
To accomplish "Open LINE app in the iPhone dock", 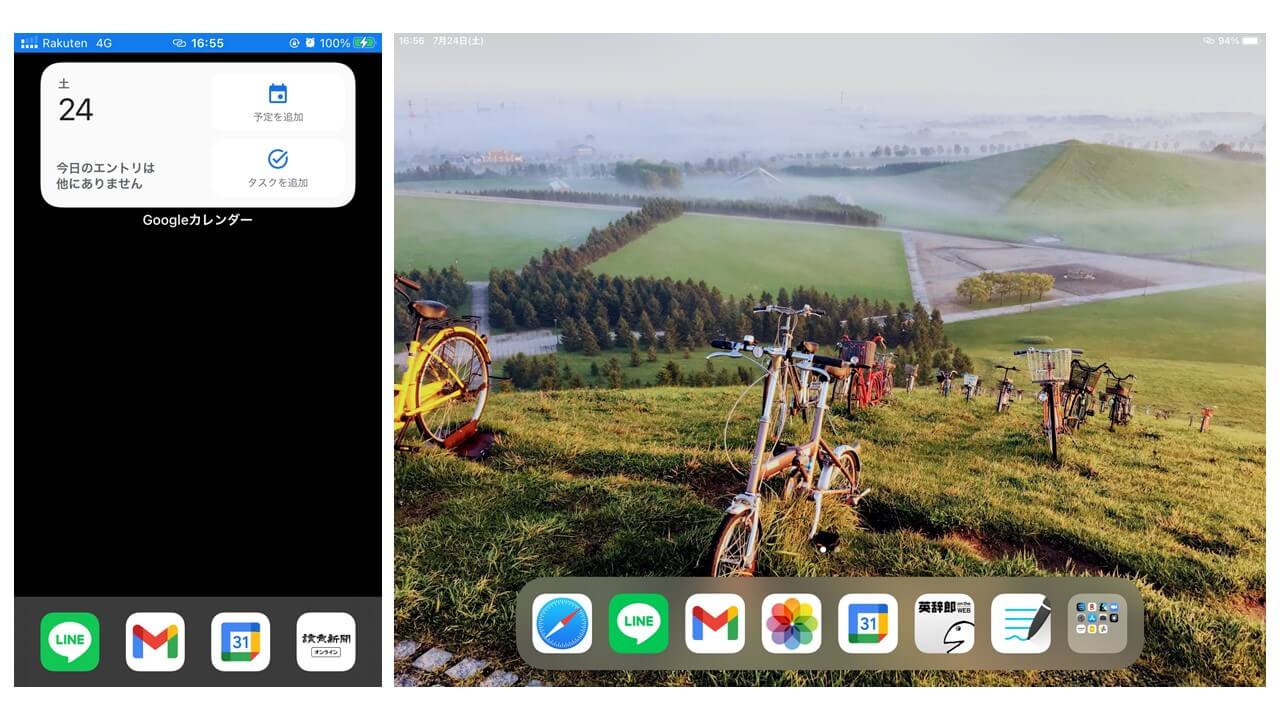I will click(x=70, y=641).
